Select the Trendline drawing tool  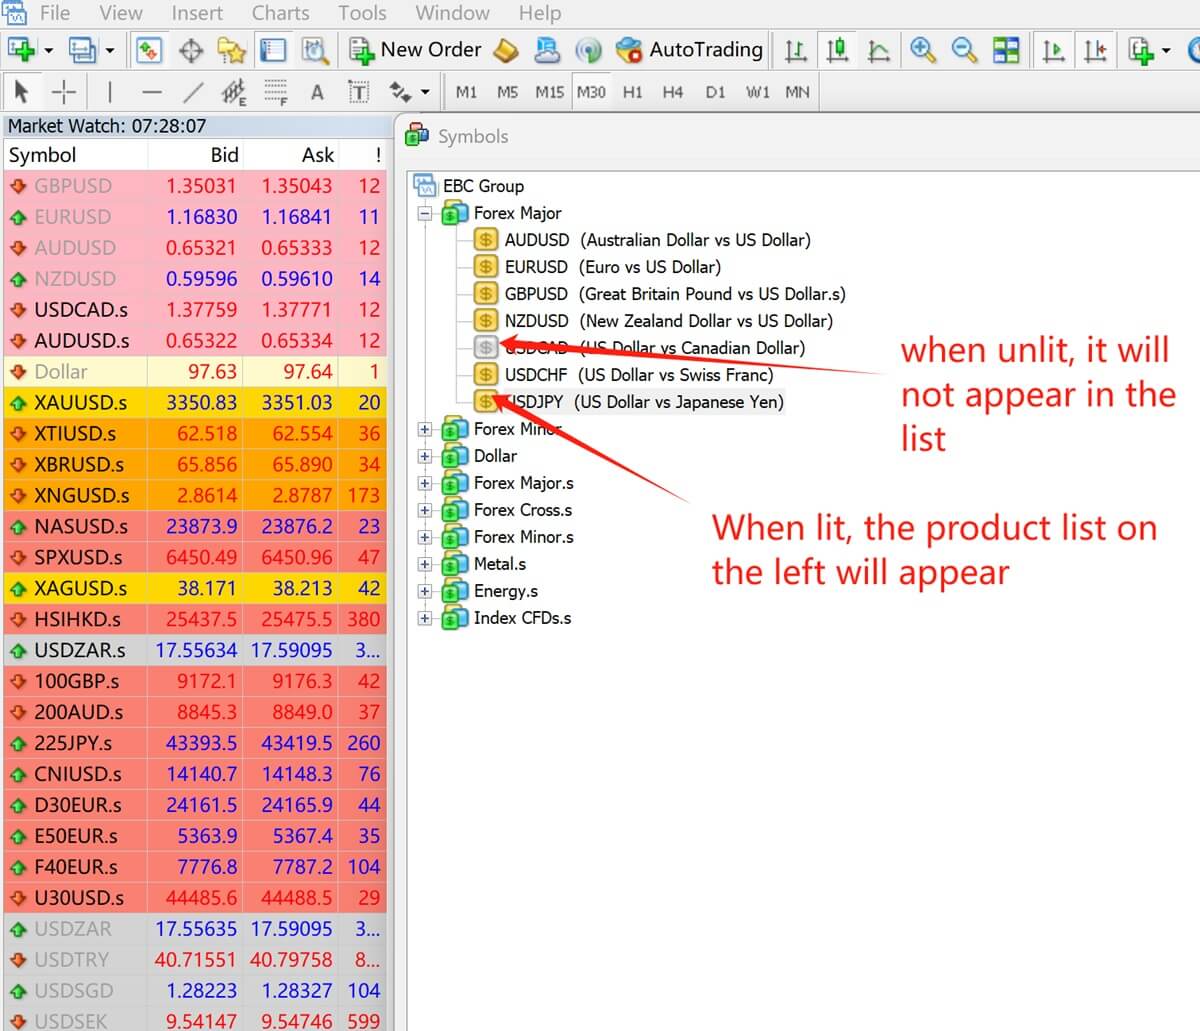(x=193, y=92)
